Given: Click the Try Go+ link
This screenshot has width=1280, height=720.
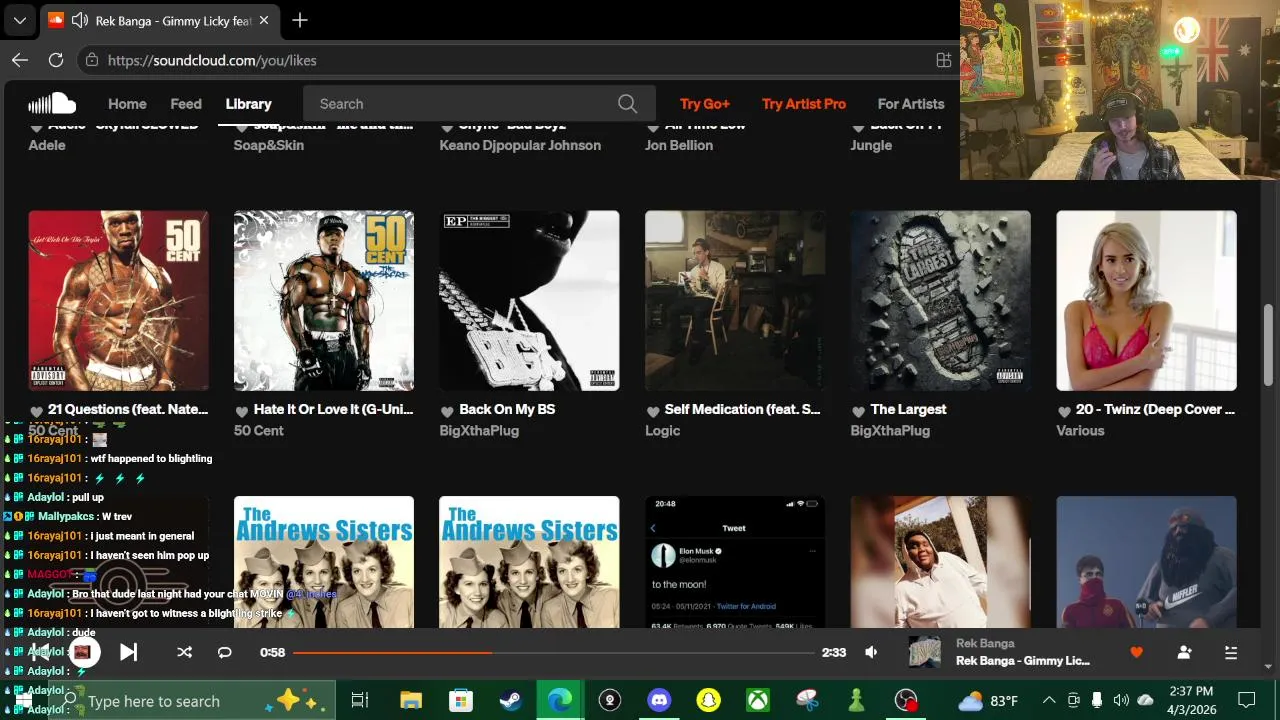Looking at the screenshot, I should pos(705,103).
